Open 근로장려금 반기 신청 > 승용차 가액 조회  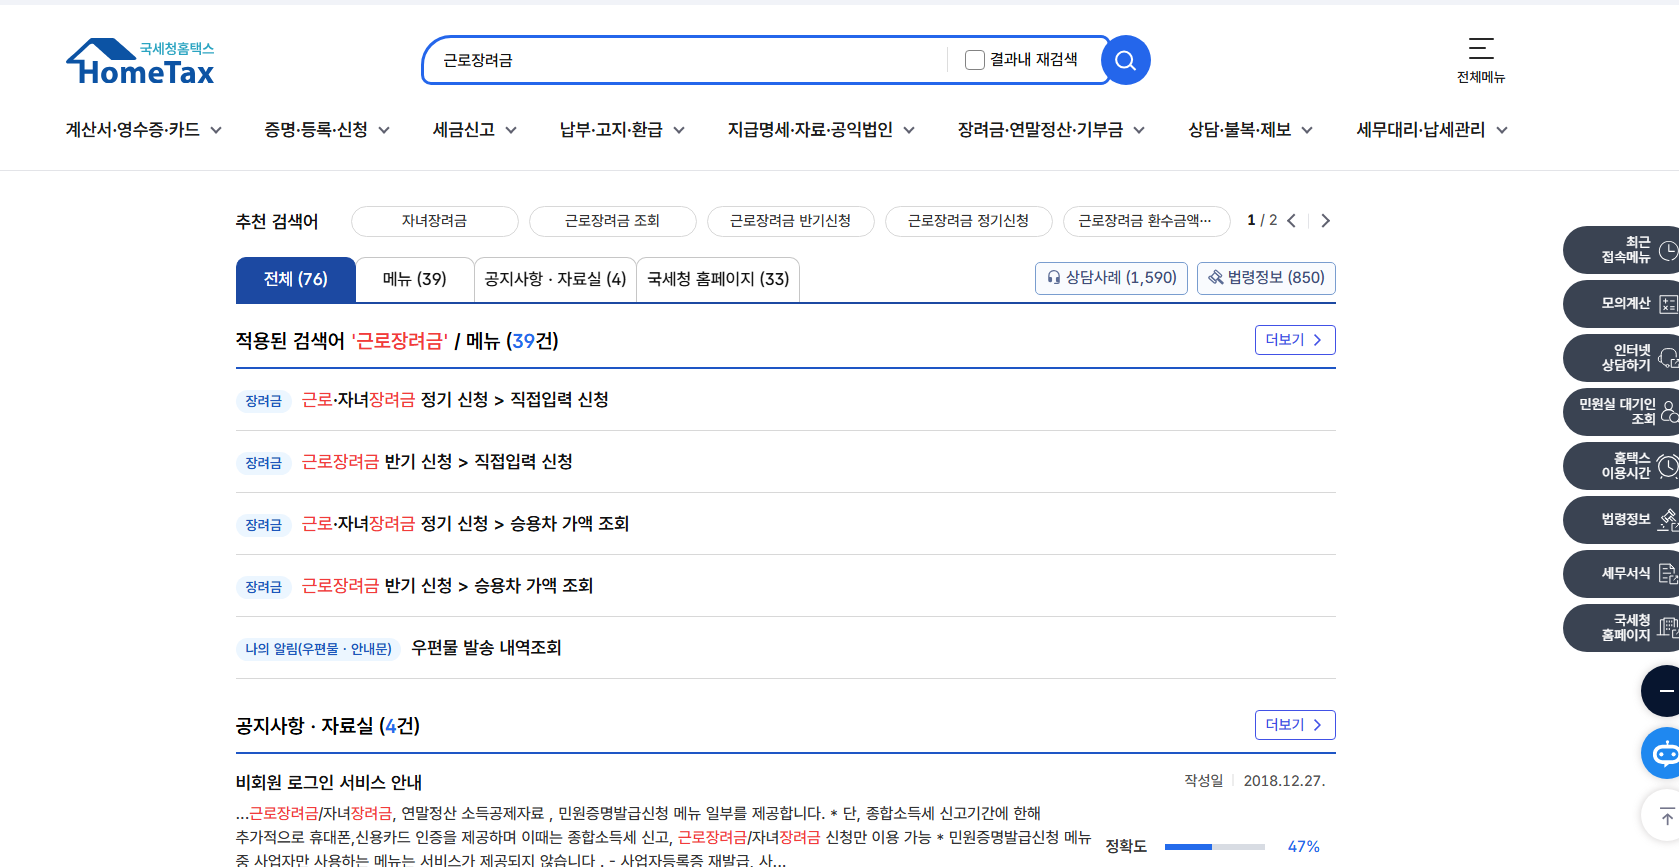(x=447, y=586)
